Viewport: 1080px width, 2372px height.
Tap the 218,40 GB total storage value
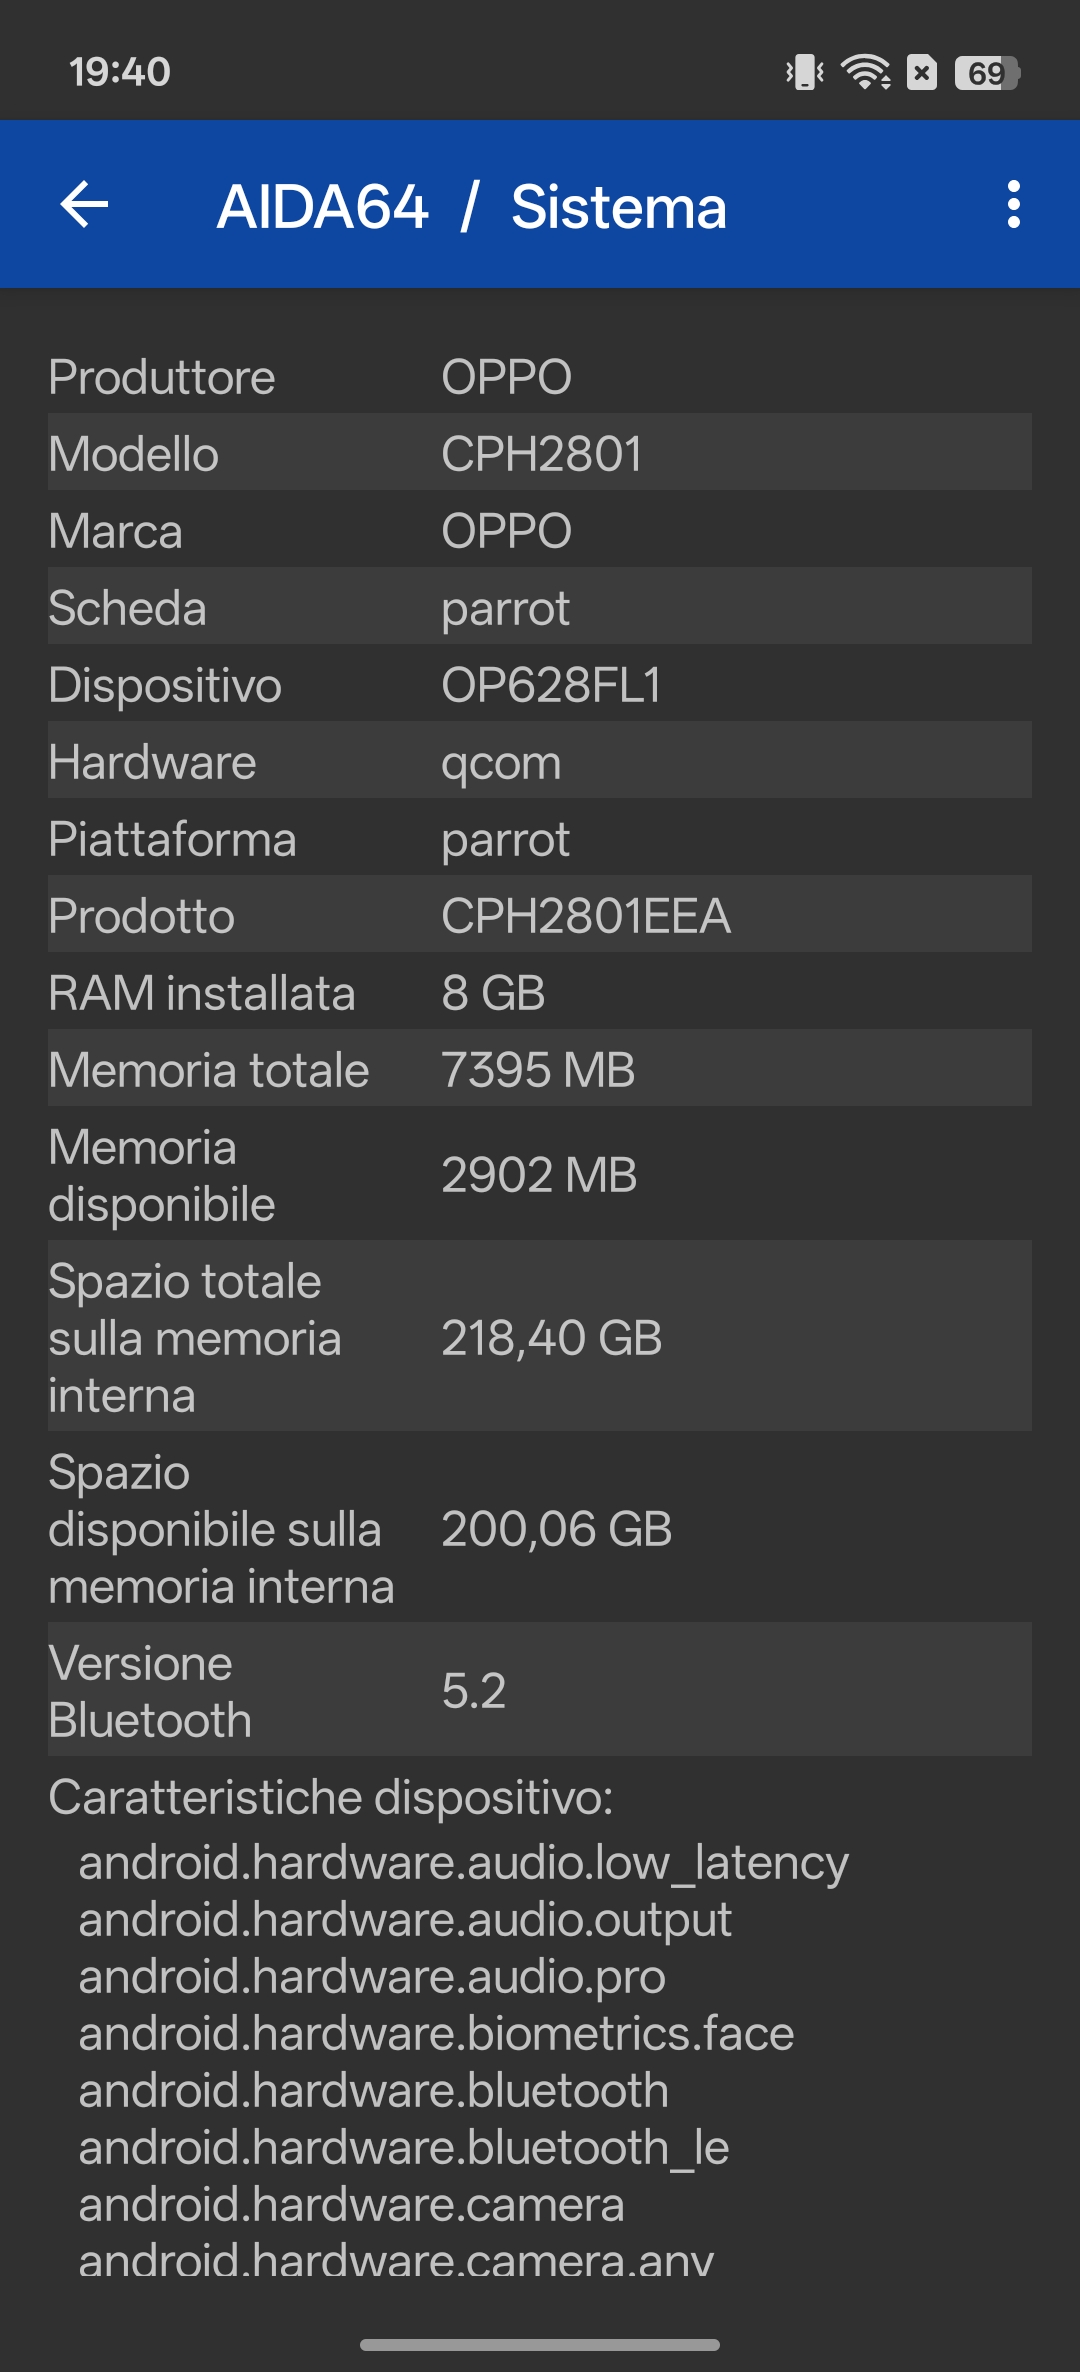point(551,1338)
